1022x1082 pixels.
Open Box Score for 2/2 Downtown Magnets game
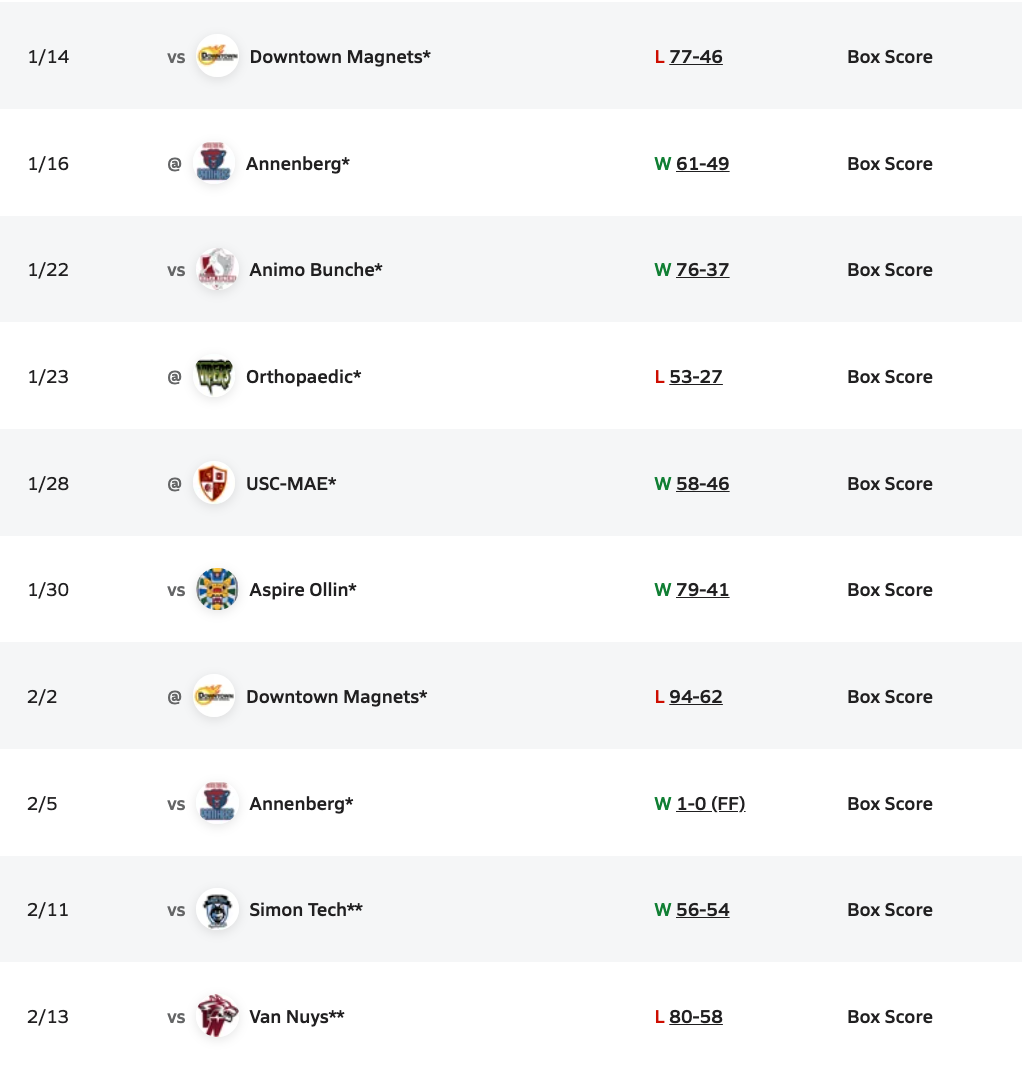coord(889,697)
